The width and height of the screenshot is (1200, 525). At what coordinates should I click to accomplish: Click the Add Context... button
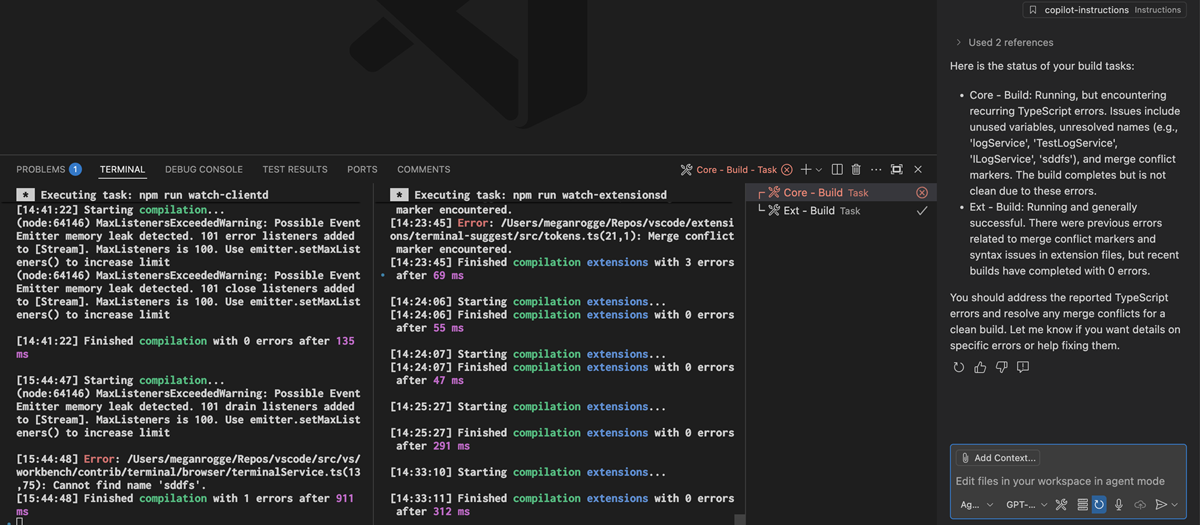(998, 458)
